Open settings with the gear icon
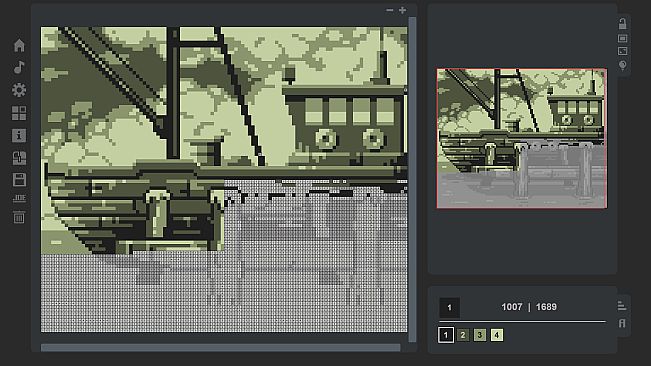This screenshot has height=366, width=651. [x=19, y=90]
